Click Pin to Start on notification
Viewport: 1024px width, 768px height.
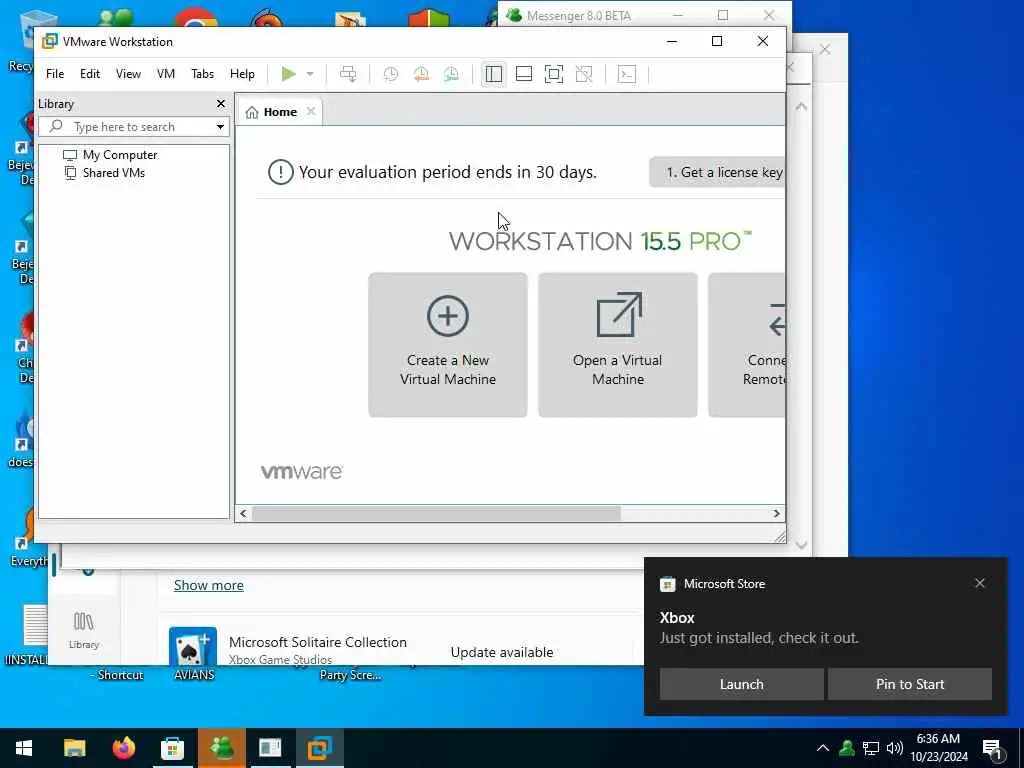(910, 684)
